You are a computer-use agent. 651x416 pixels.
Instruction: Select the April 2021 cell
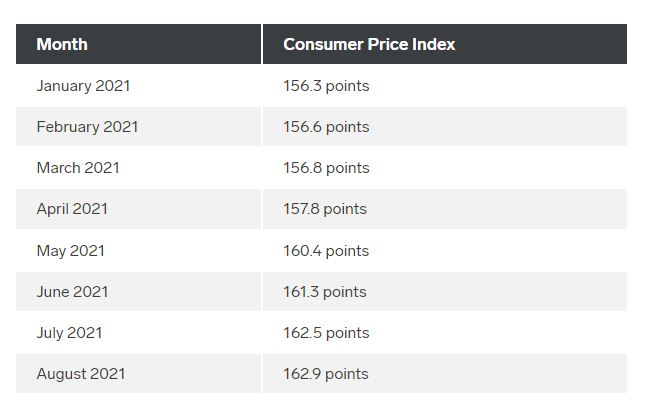point(138,209)
